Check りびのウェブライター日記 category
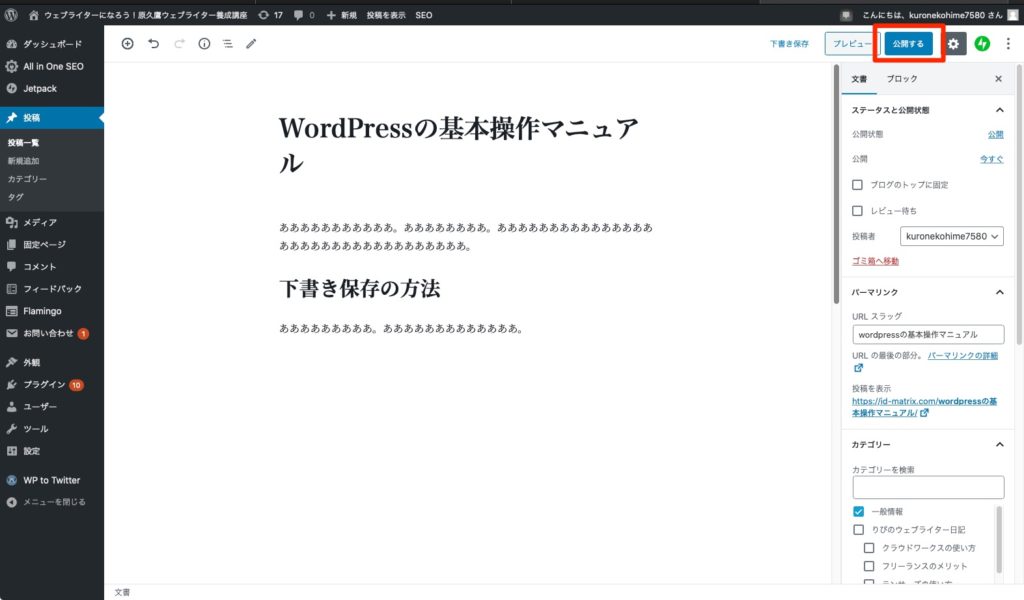Image resolution: width=1024 pixels, height=600 pixels. [858, 529]
